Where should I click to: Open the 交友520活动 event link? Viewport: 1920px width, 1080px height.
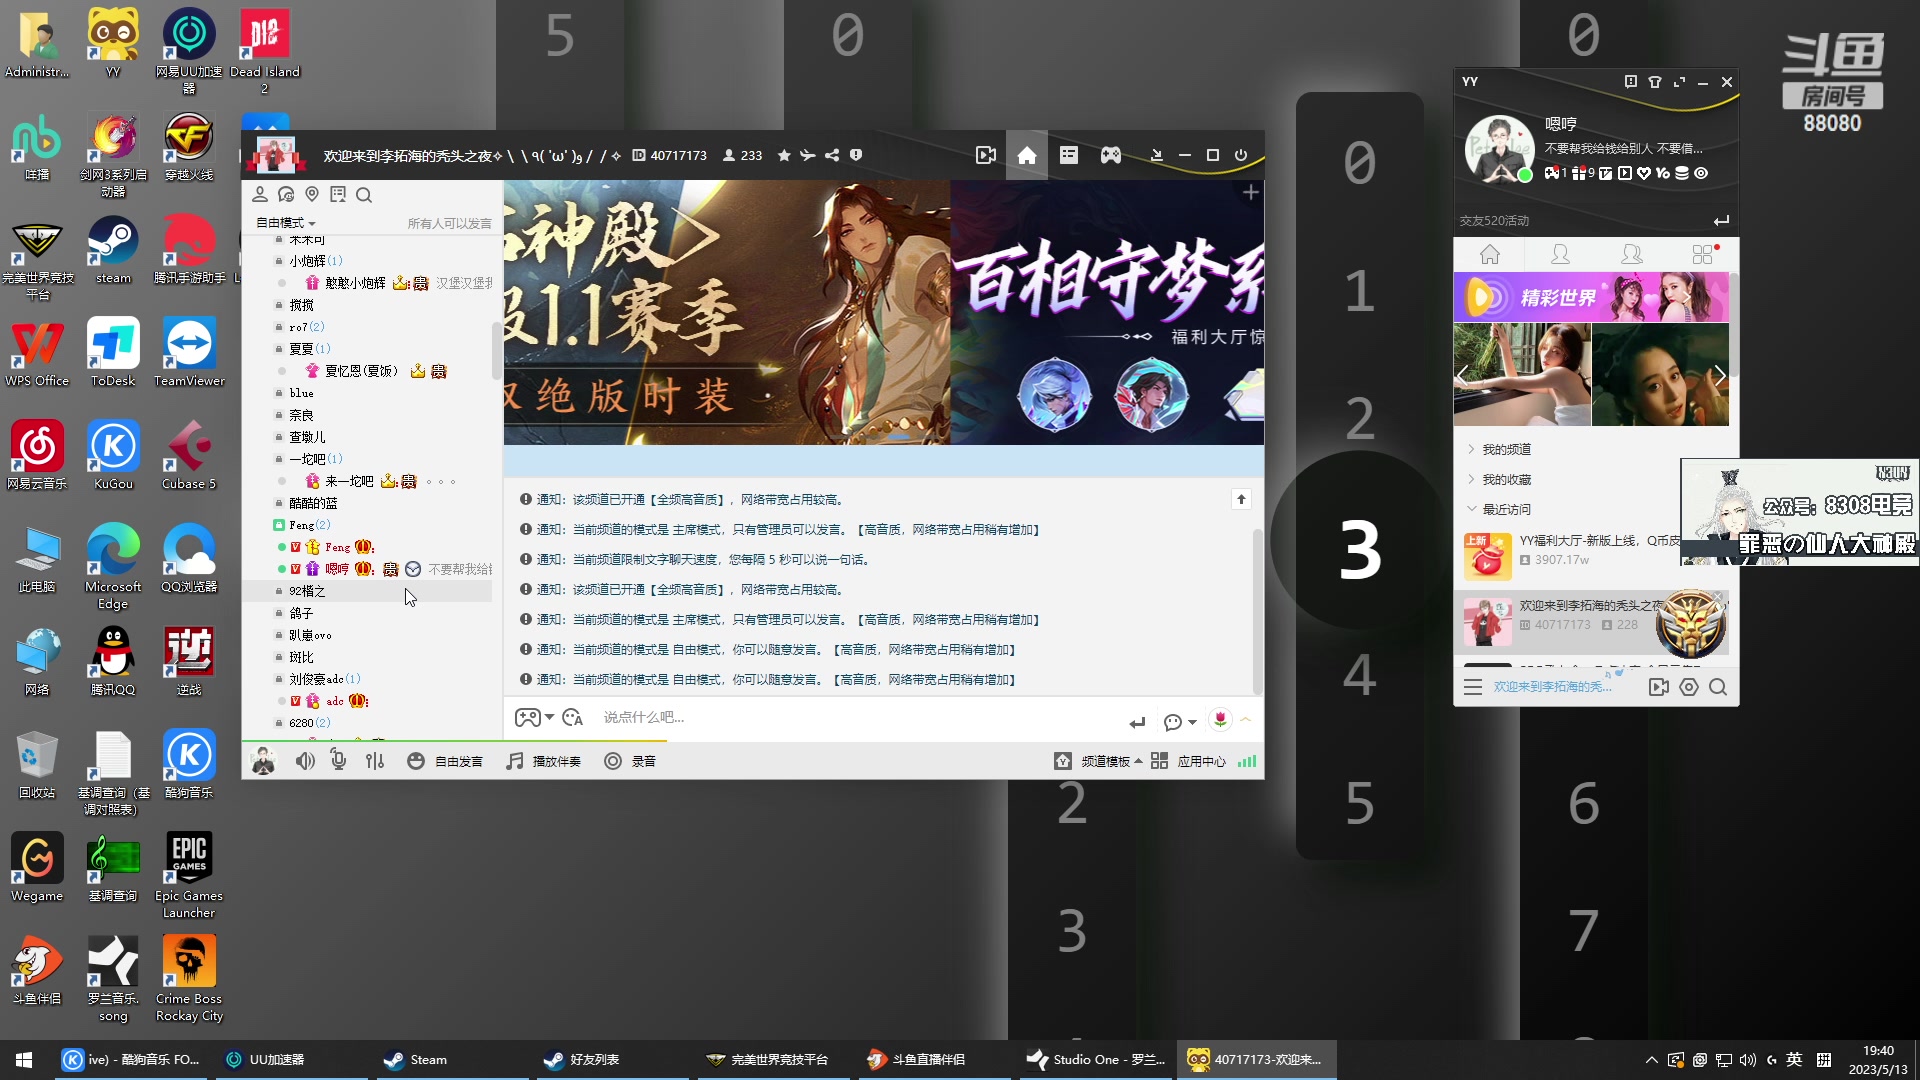point(1494,219)
